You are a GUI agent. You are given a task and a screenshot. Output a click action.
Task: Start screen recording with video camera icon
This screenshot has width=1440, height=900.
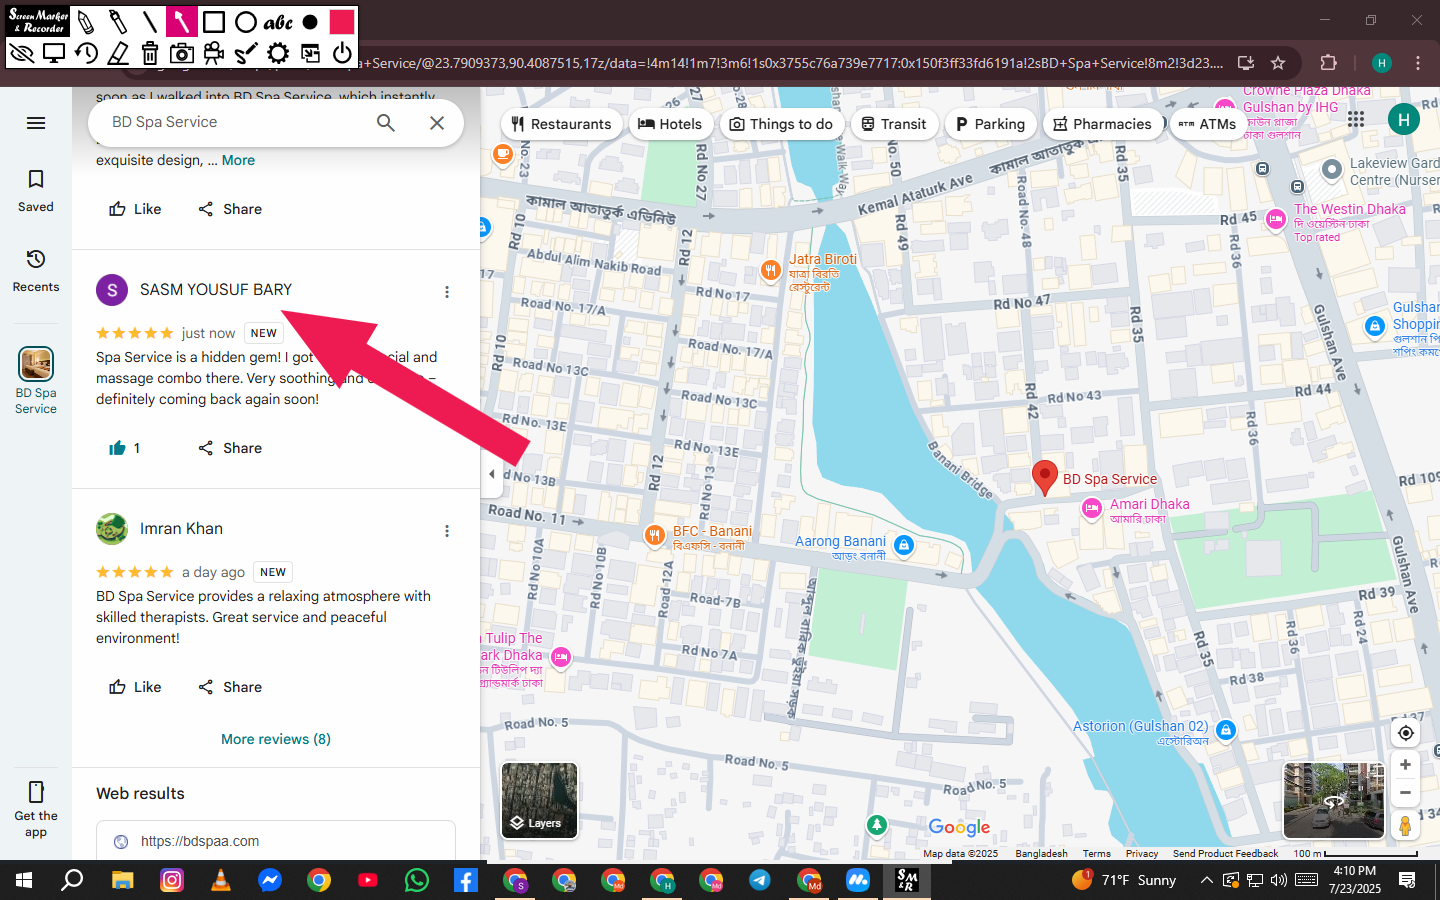coord(214,53)
